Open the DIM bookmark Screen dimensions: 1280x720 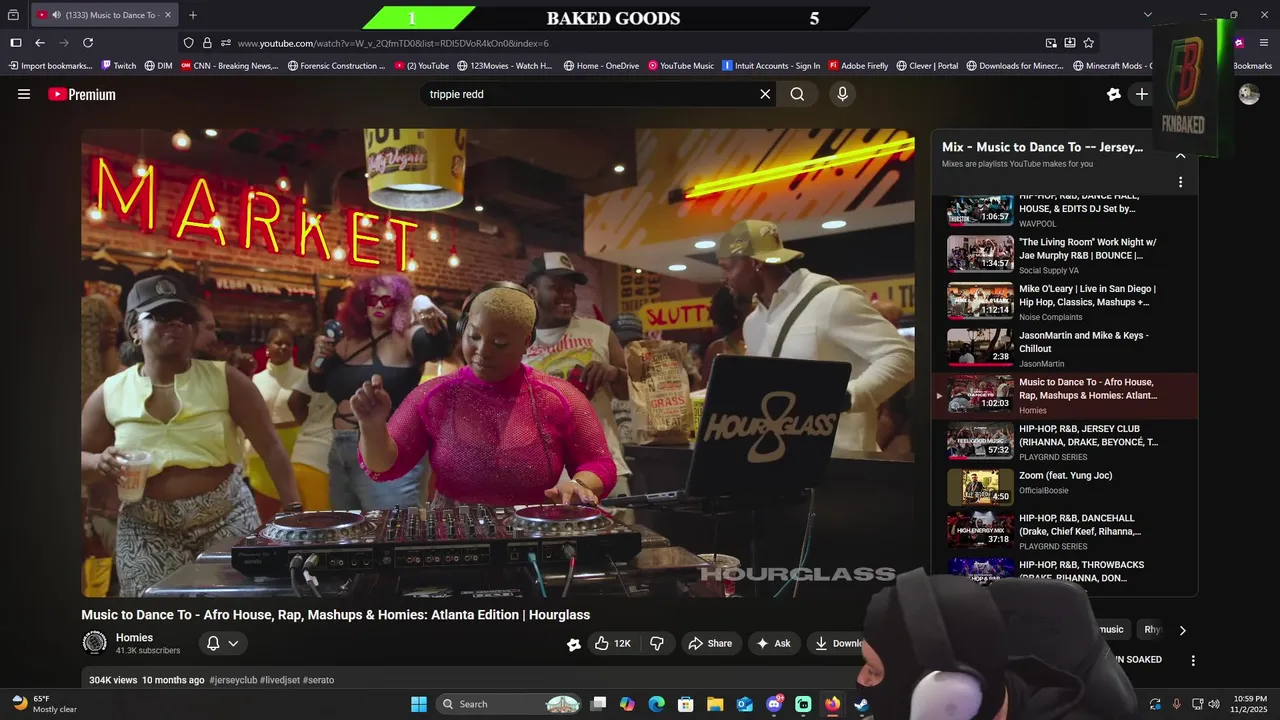click(158, 66)
